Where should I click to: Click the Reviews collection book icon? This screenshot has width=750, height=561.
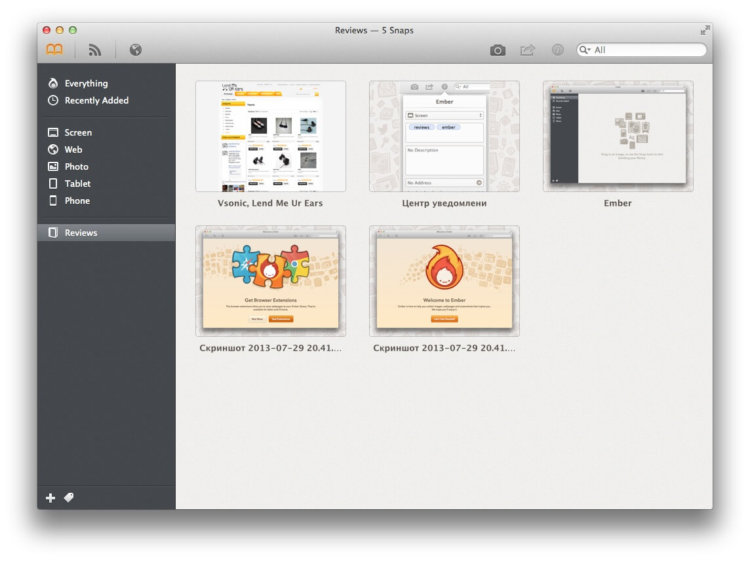pyautogui.click(x=53, y=232)
